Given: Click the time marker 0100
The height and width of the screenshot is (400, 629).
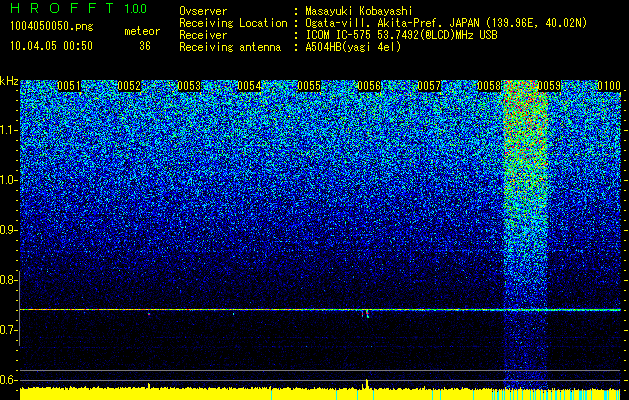Looking at the screenshot, I should (609, 86).
